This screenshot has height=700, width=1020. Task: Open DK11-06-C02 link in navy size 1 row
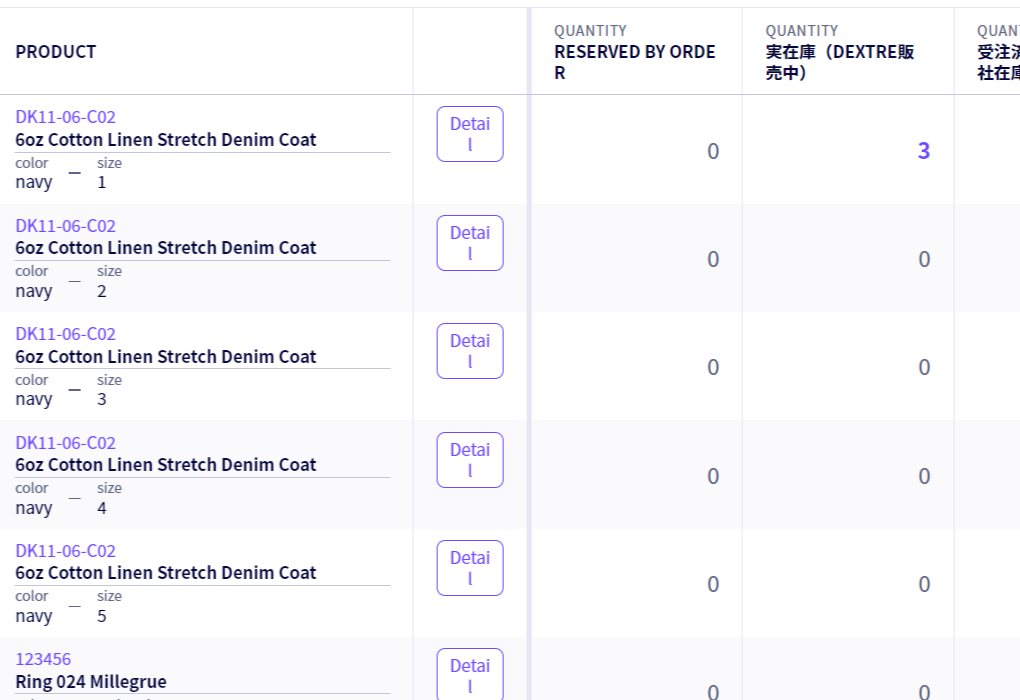(66, 117)
